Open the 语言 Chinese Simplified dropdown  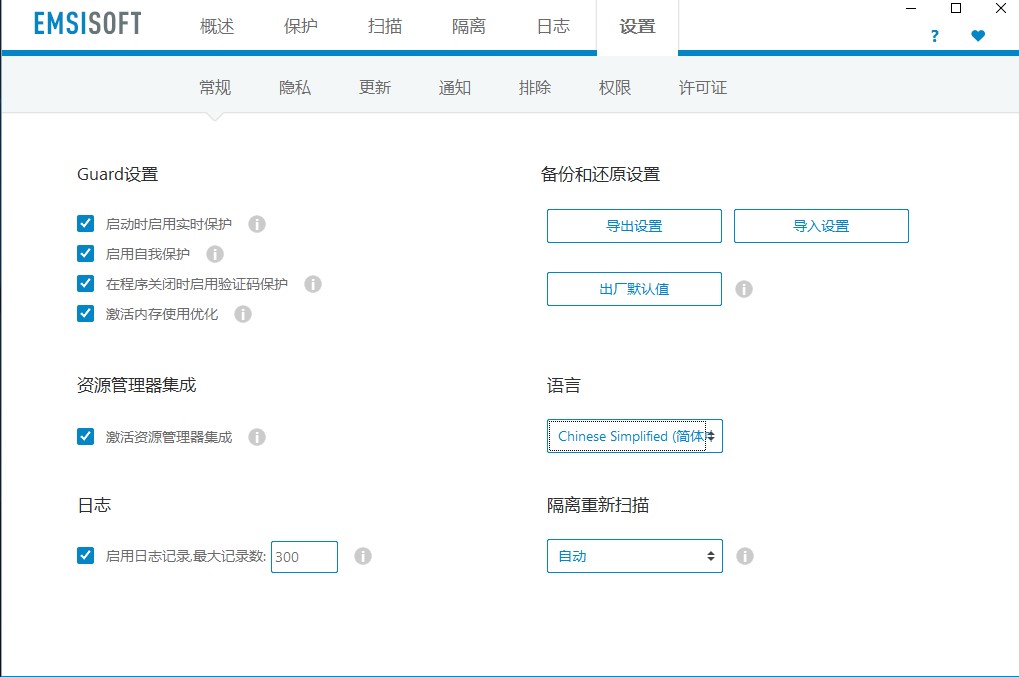[635, 436]
